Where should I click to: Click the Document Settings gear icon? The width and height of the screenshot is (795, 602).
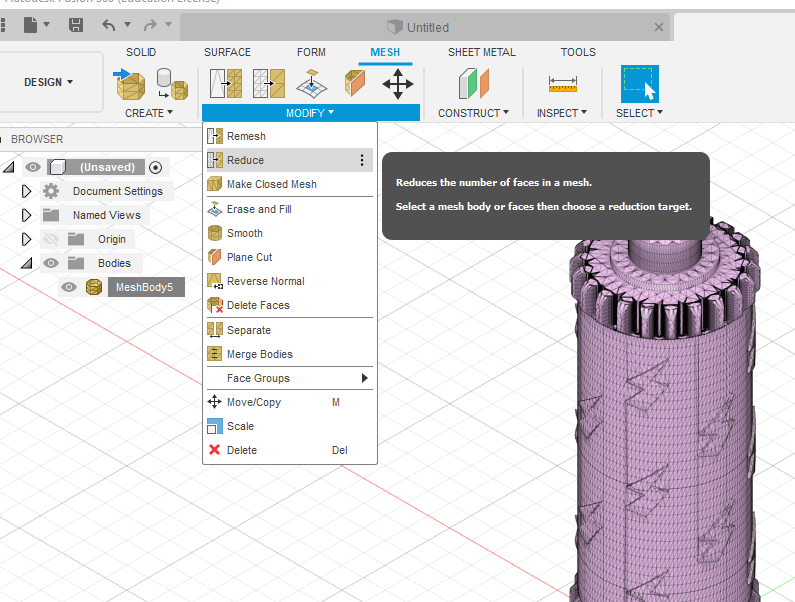[51, 191]
